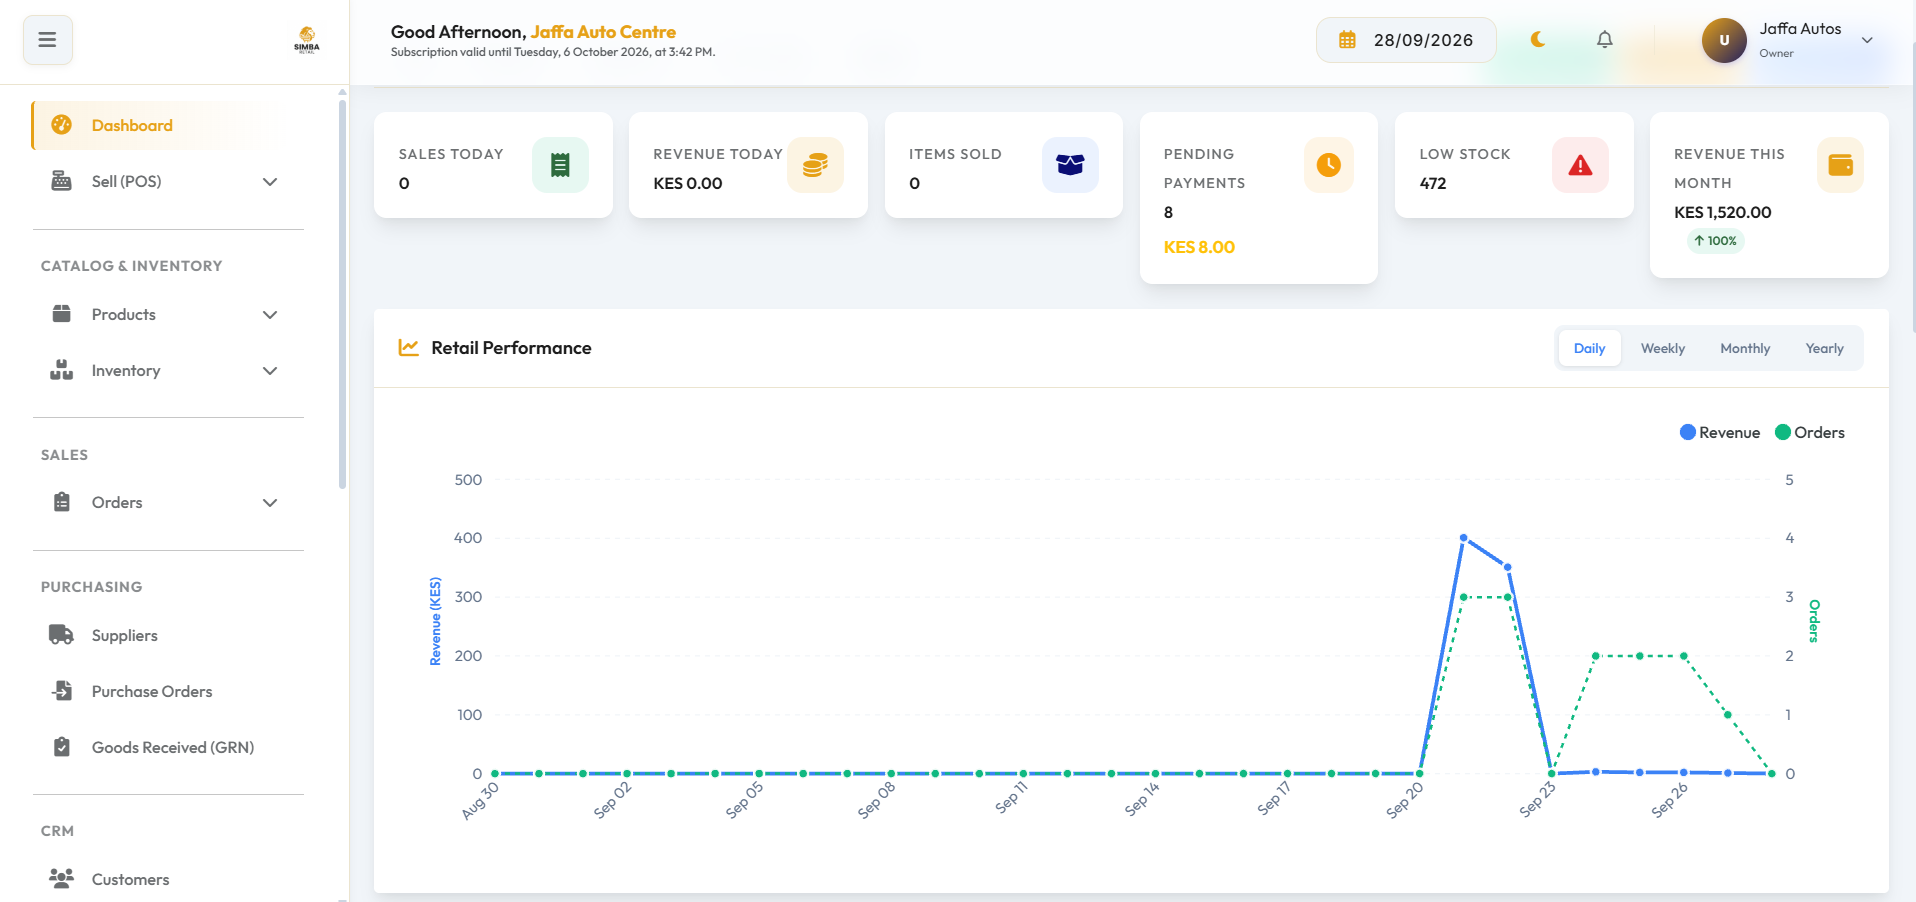This screenshot has width=1916, height=902.
Task: Click the Sep 20 axis label
Action: (x=1405, y=800)
